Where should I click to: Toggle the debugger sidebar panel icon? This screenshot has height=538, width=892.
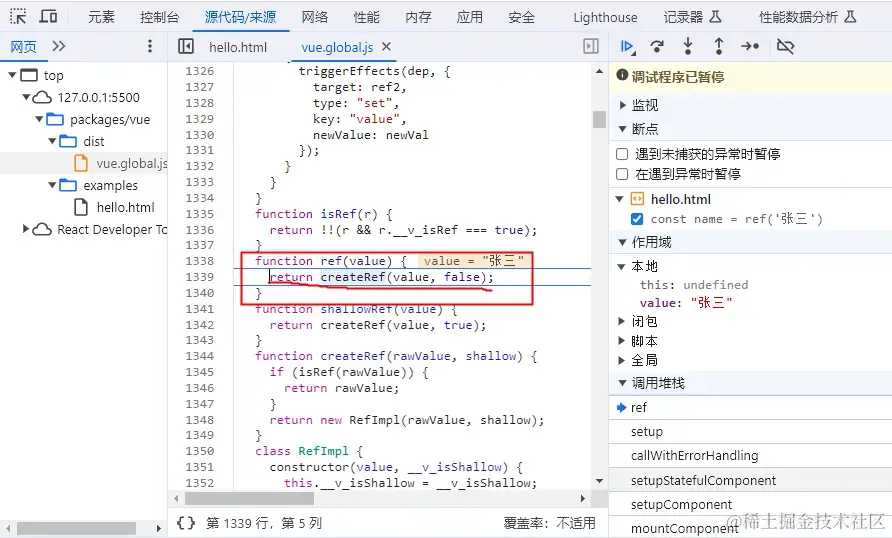coord(591,46)
